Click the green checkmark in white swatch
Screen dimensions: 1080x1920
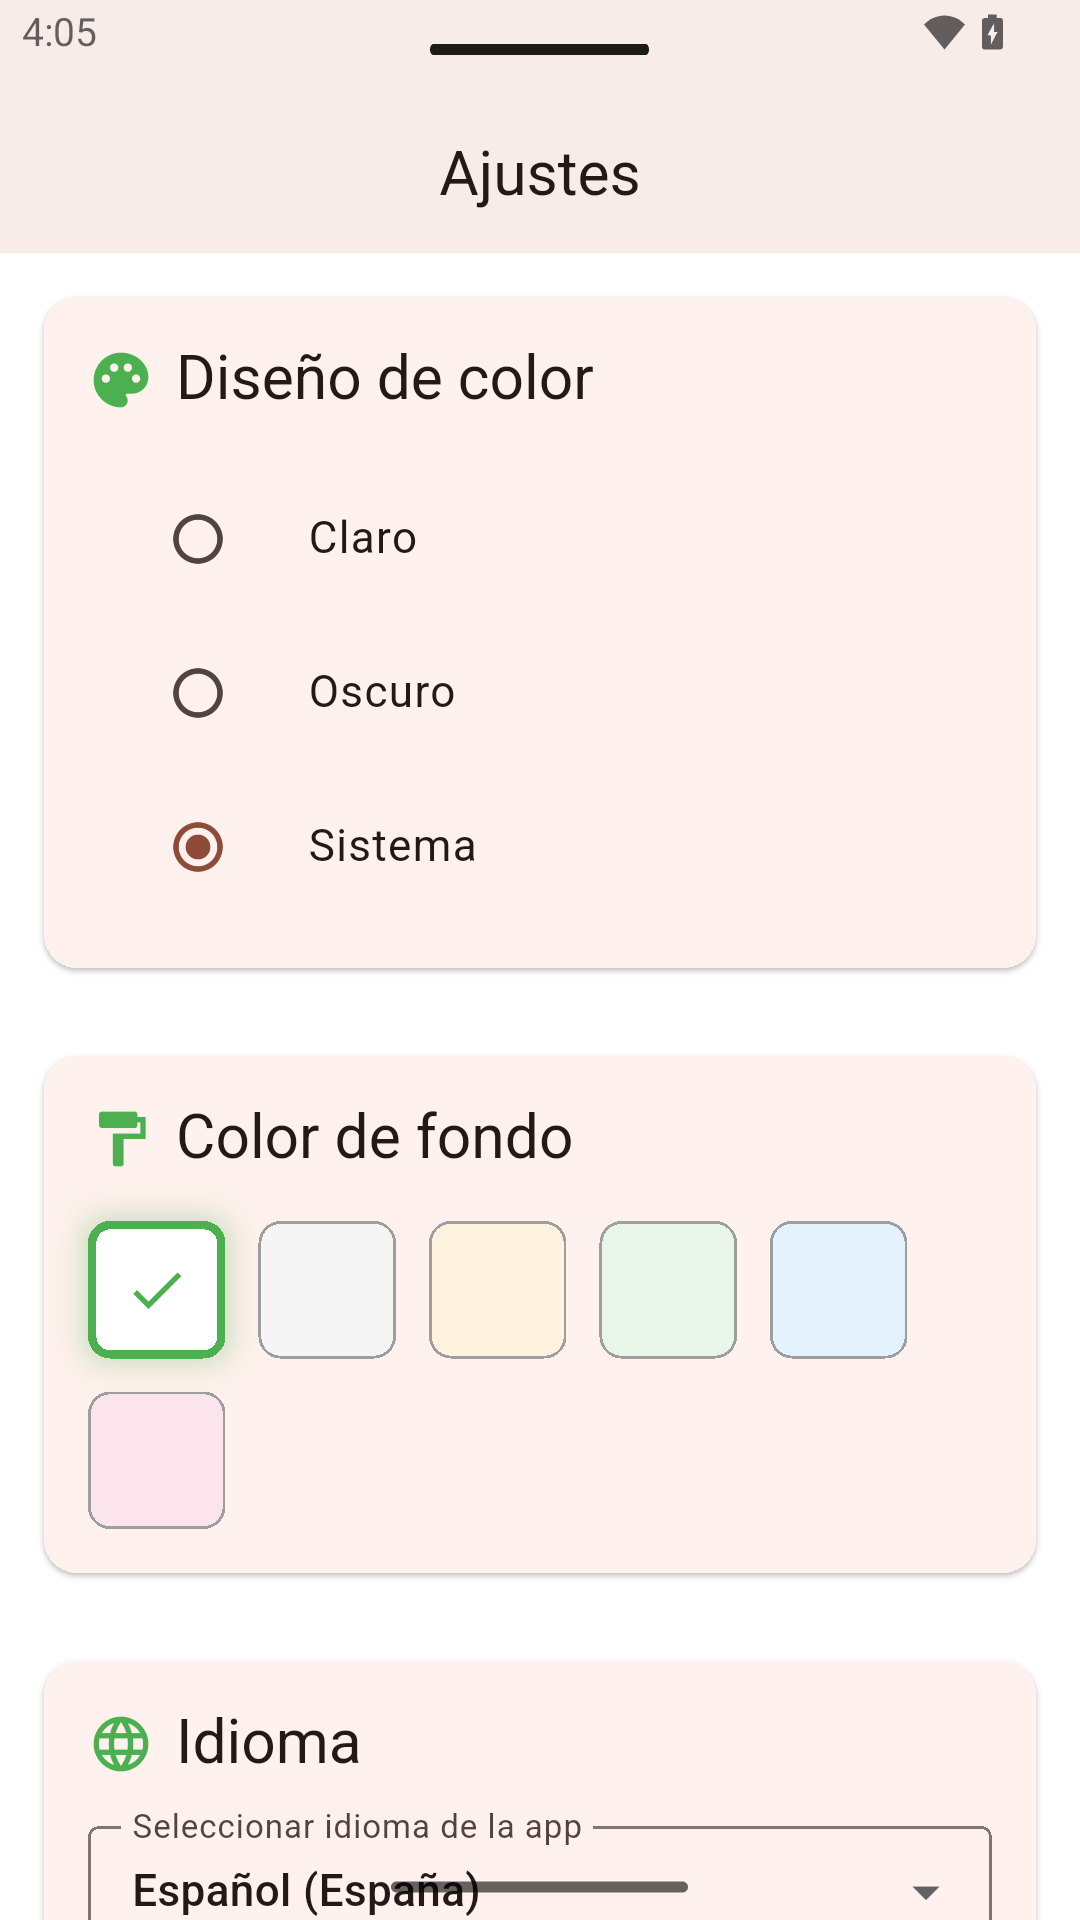tap(157, 1290)
